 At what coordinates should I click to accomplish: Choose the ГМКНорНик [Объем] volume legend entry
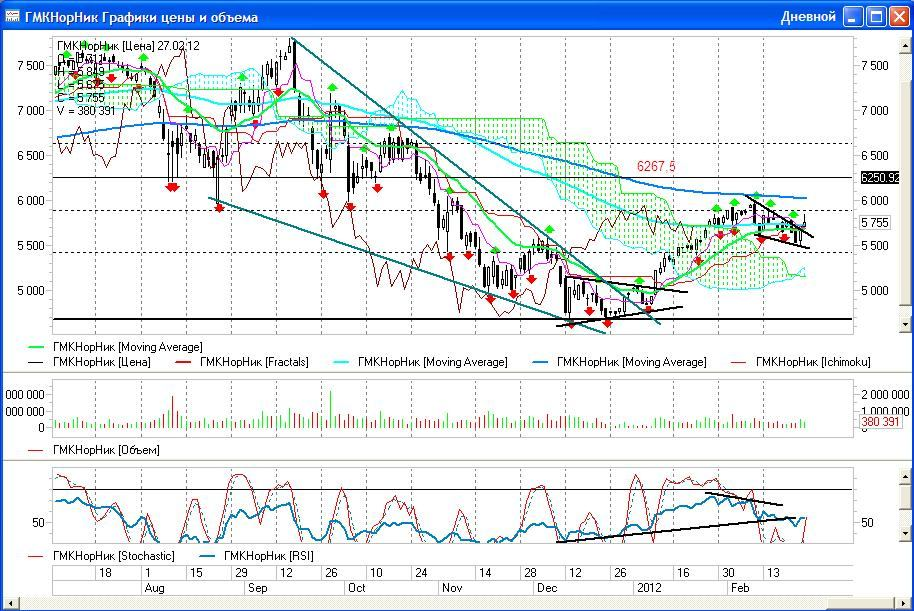(x=105, y=450)
